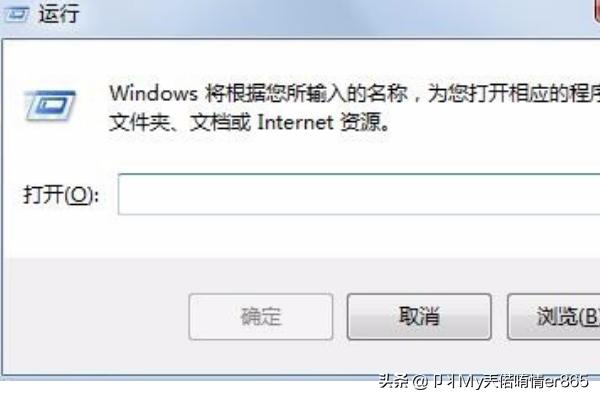Dismiss the dialog via 取消 button

(x=419, y=317)
